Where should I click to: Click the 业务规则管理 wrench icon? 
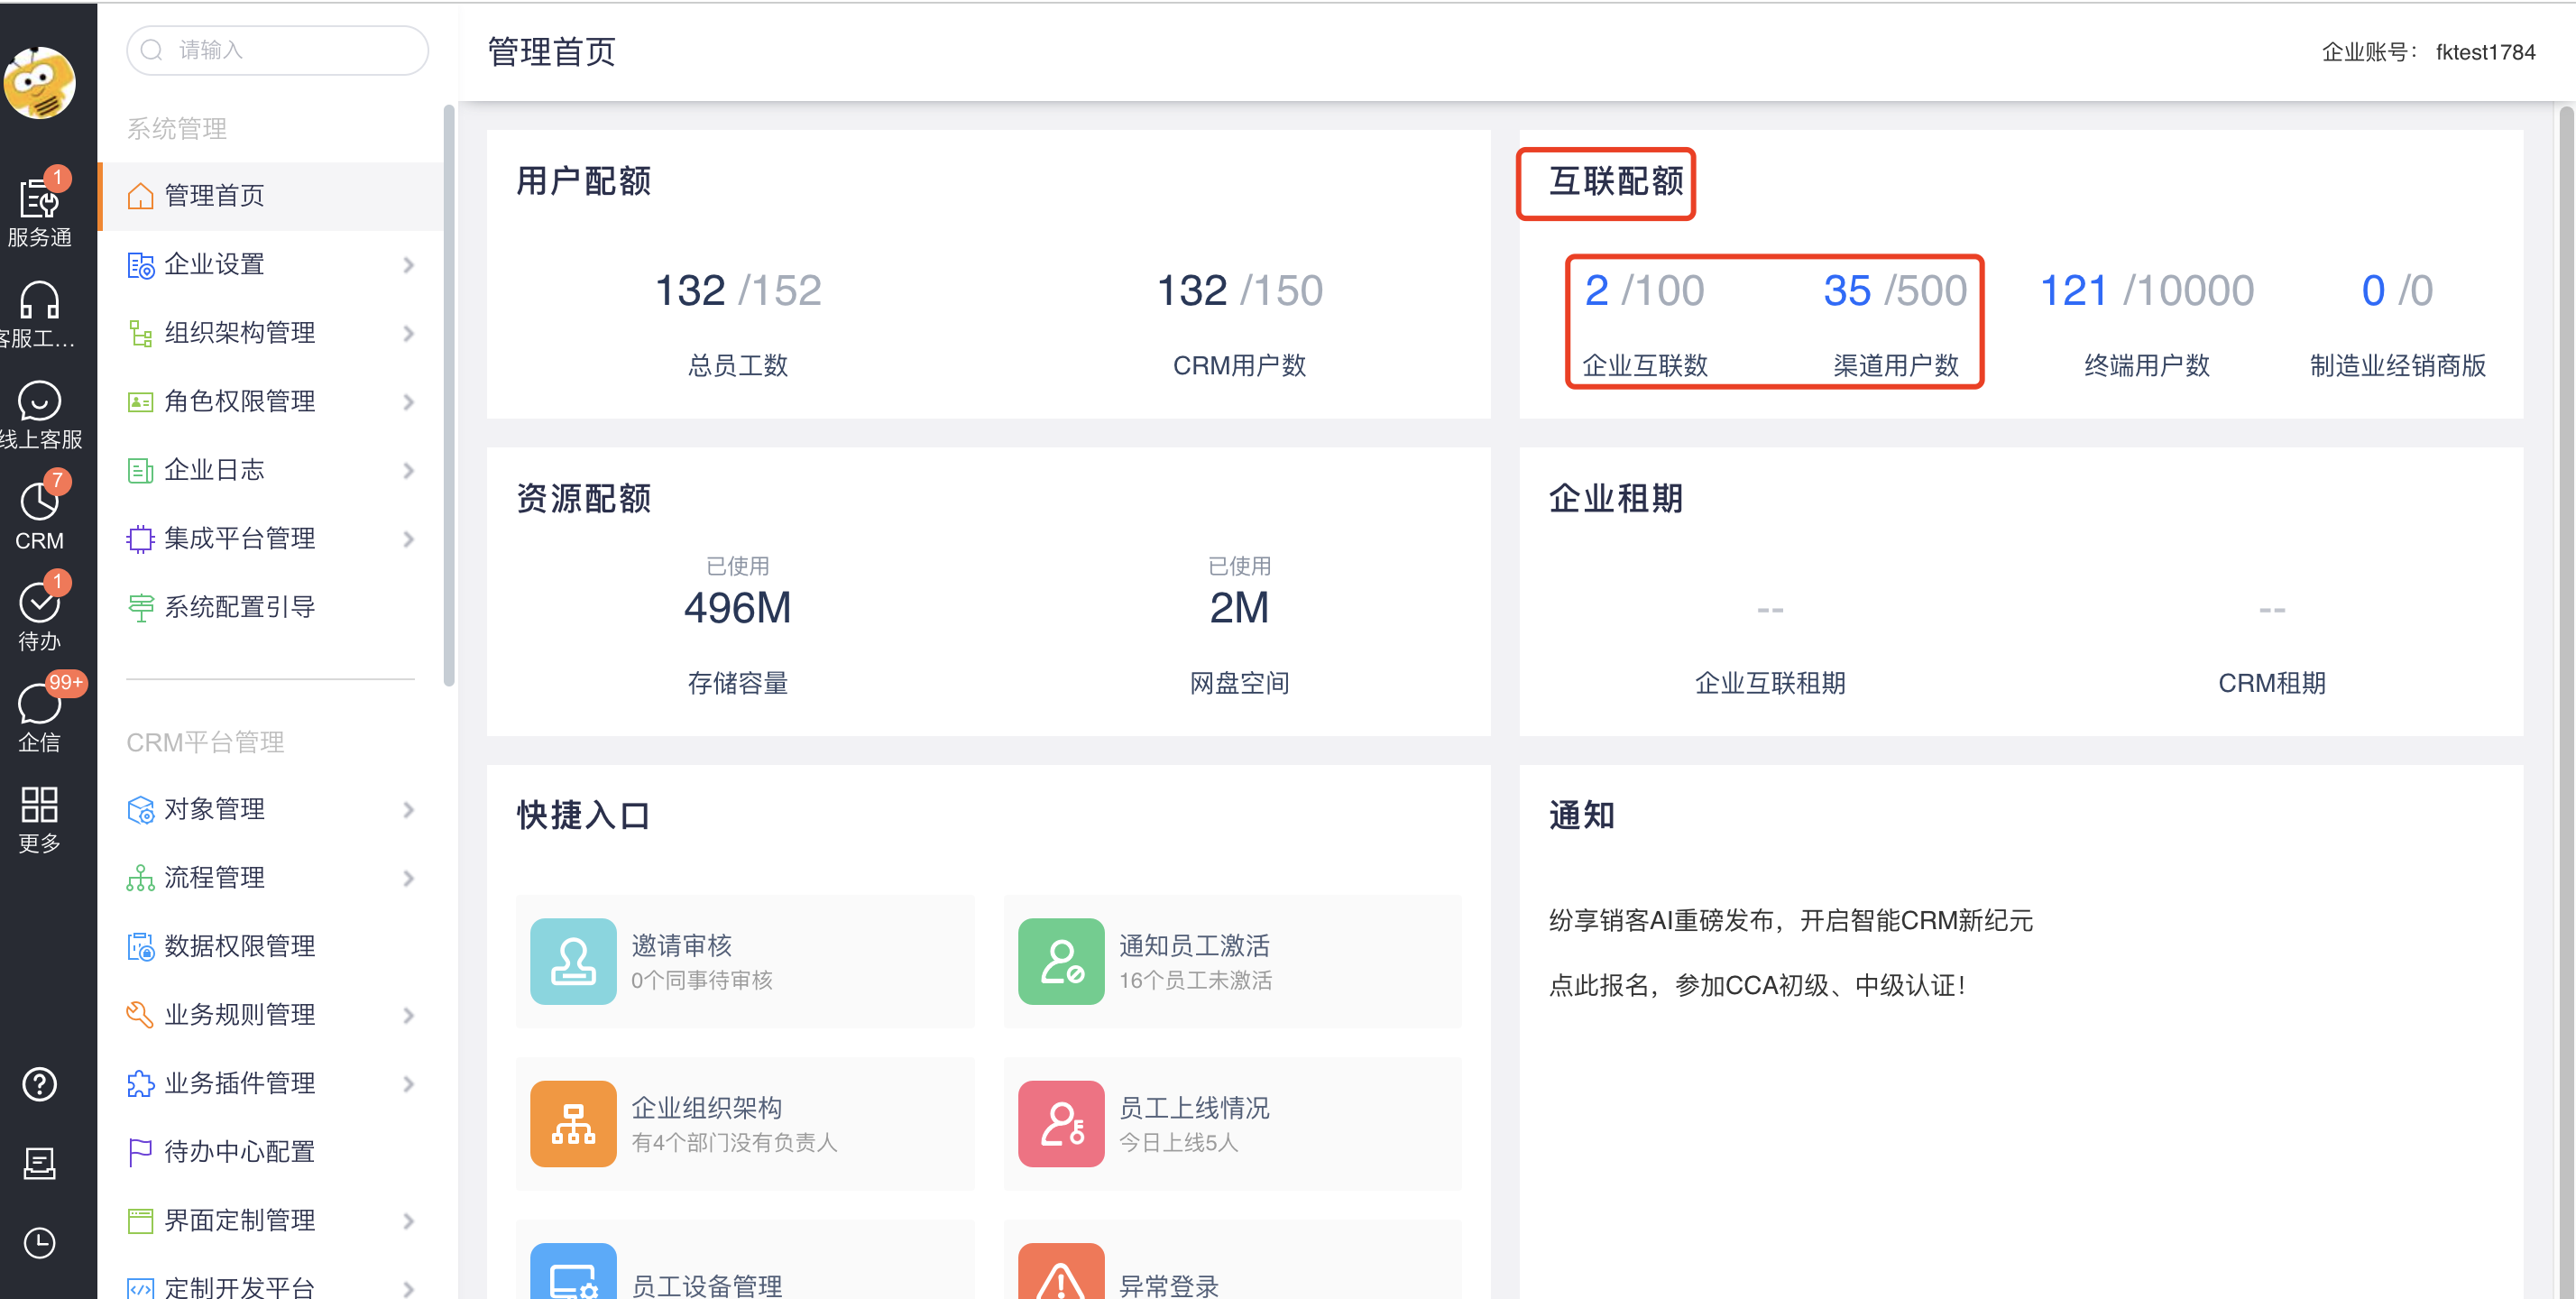coord(140,1015)
